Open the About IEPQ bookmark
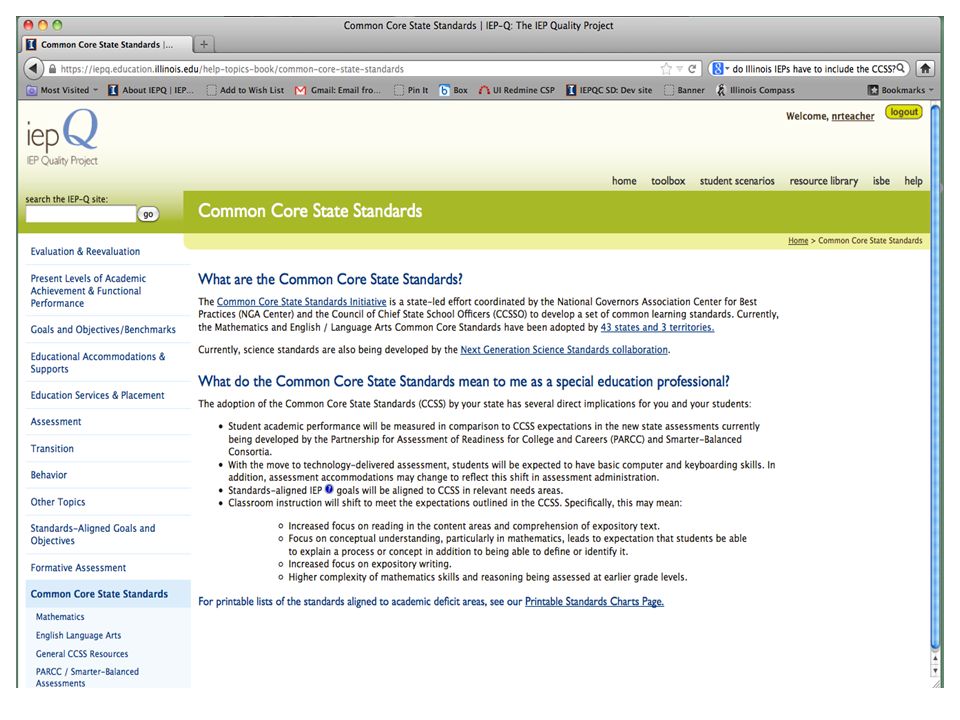The image size is (960, 720). tap(151, 90)
